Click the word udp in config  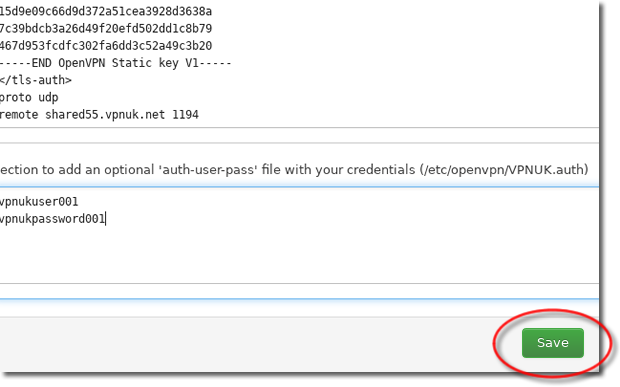(48, 98)
